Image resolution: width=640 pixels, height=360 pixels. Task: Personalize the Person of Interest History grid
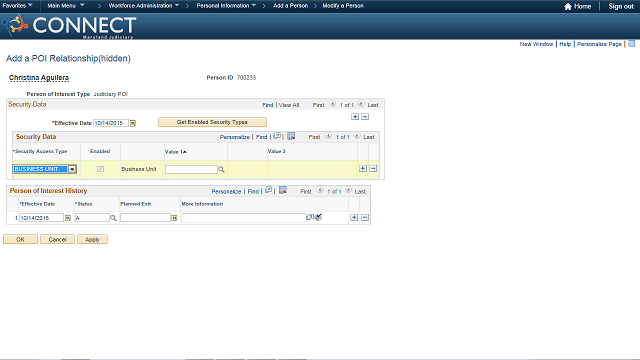pos(226,191)
